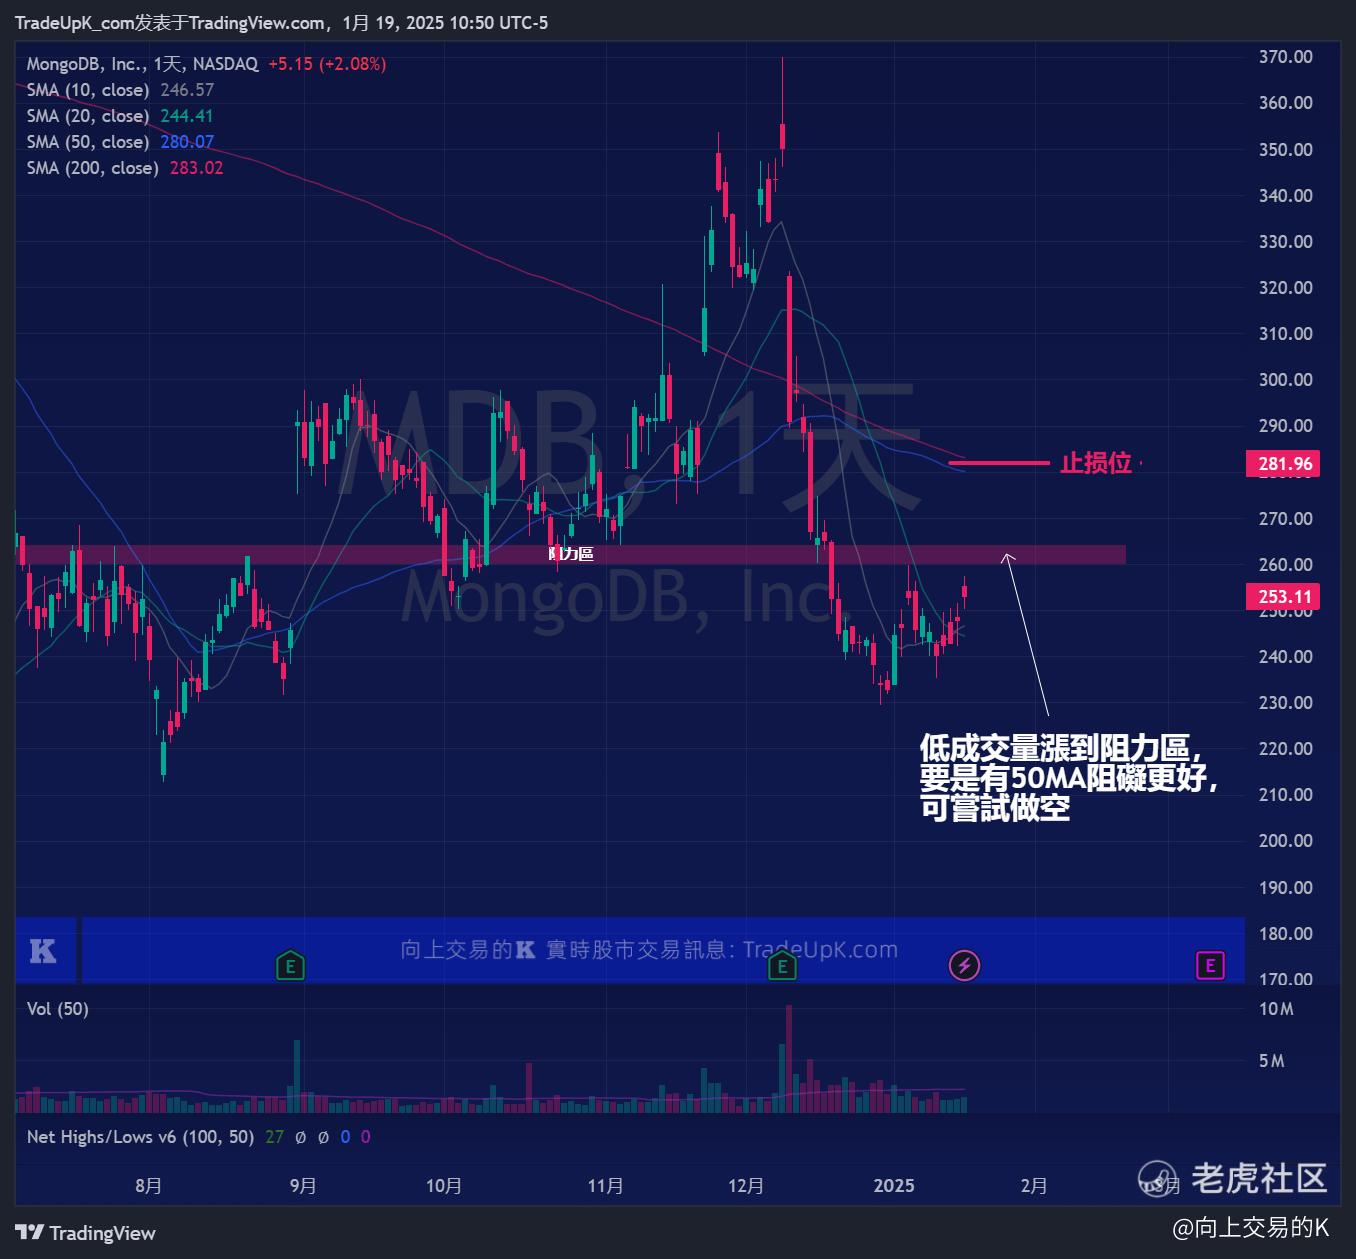Click the green earnings E marker near December
The image size is (1356, 1259).
pyautogui.click(x=782, y=965)
